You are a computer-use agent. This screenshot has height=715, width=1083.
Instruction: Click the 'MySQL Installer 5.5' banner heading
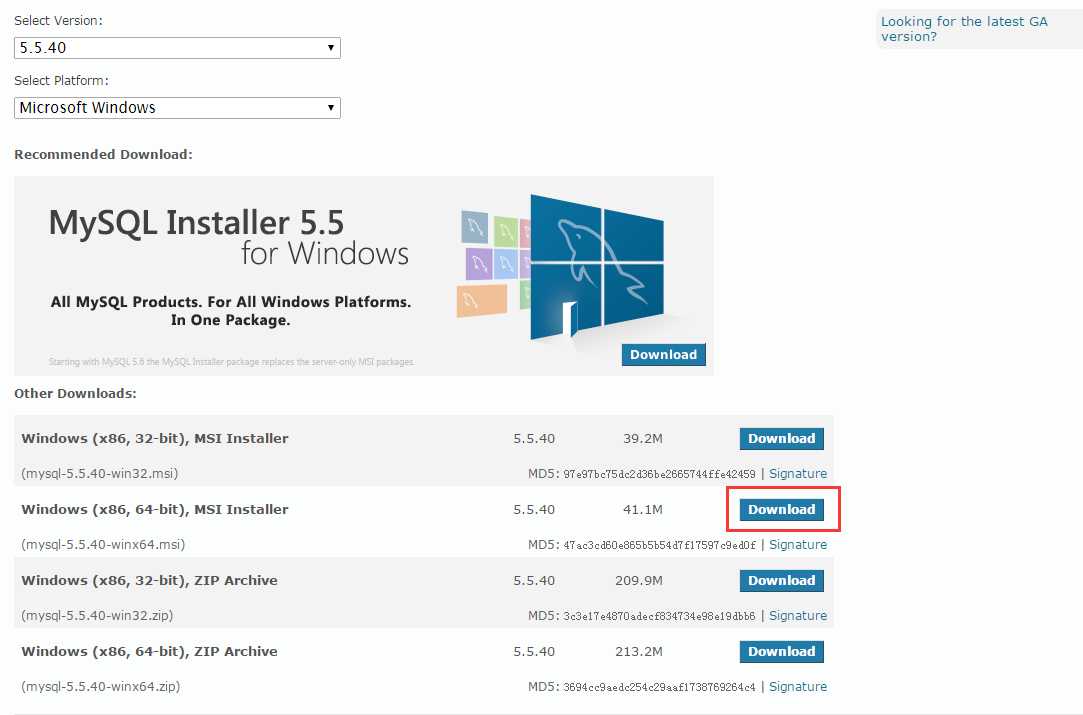[196, 223]
